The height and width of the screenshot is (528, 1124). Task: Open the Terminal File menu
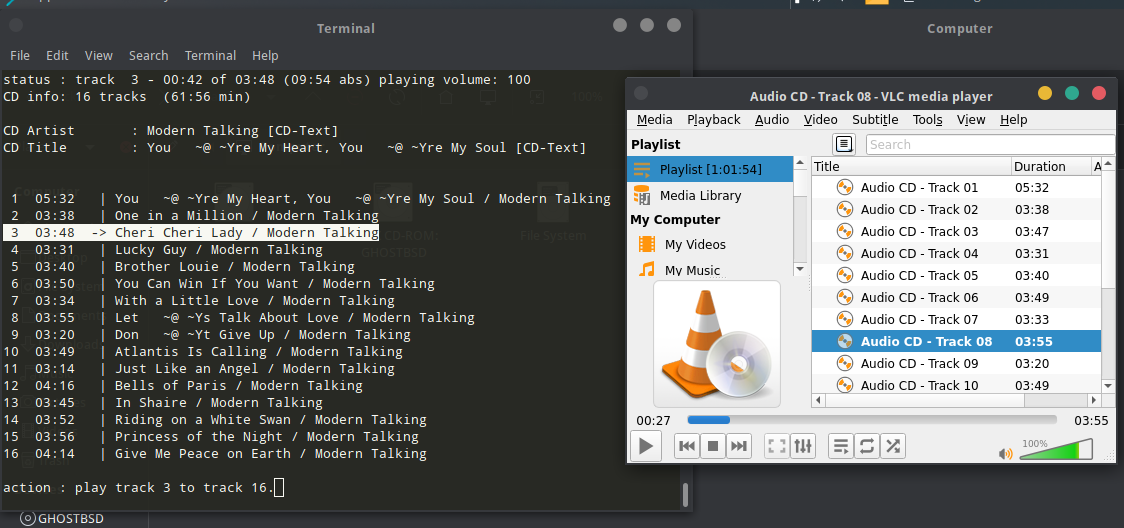(x=20, y=55)
